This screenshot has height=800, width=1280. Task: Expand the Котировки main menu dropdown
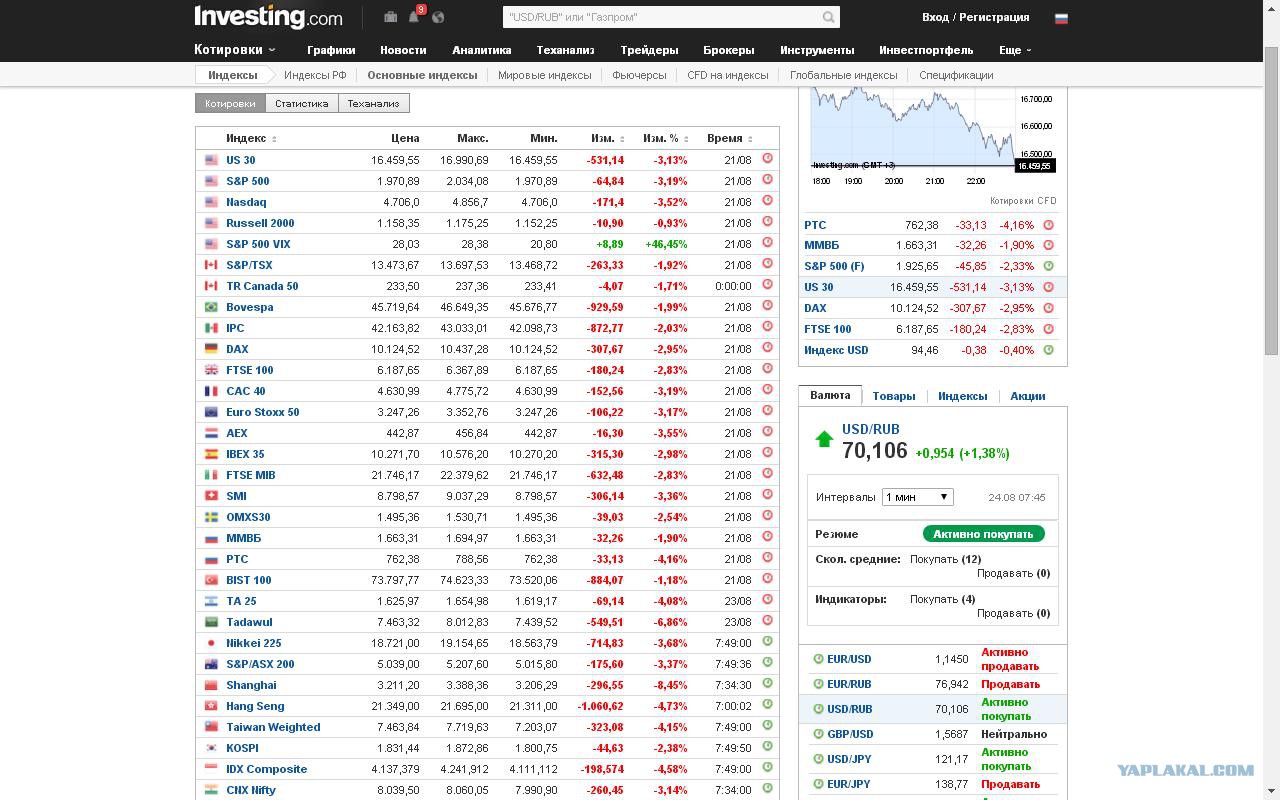click(235, 49)
